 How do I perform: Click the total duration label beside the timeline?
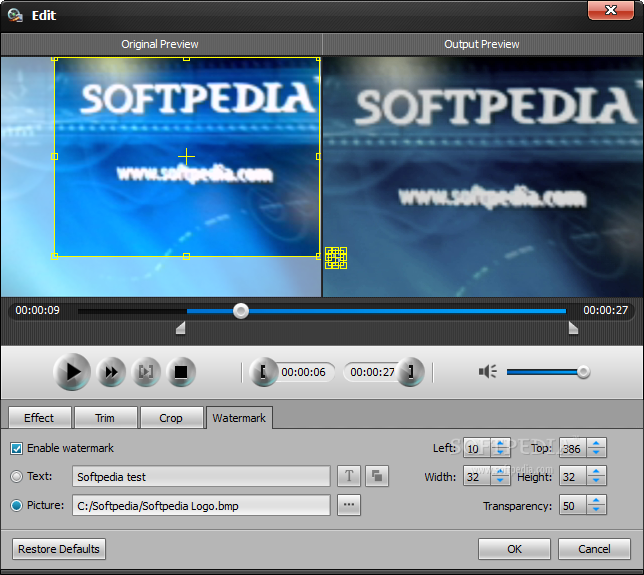(x=606, y=310)
